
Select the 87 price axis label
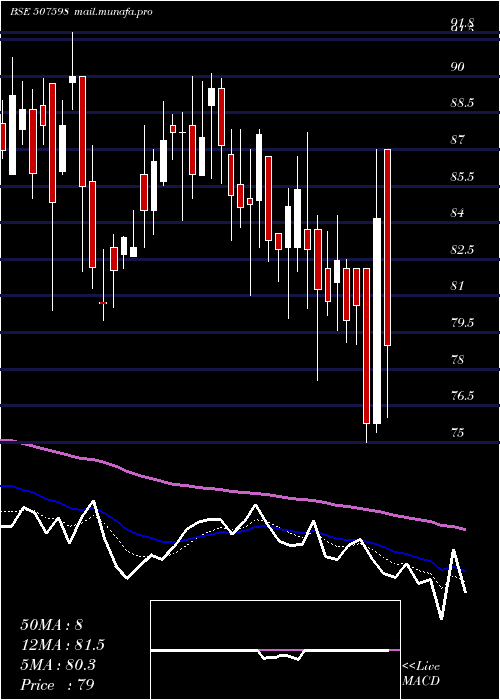click(x=458, y=140)
